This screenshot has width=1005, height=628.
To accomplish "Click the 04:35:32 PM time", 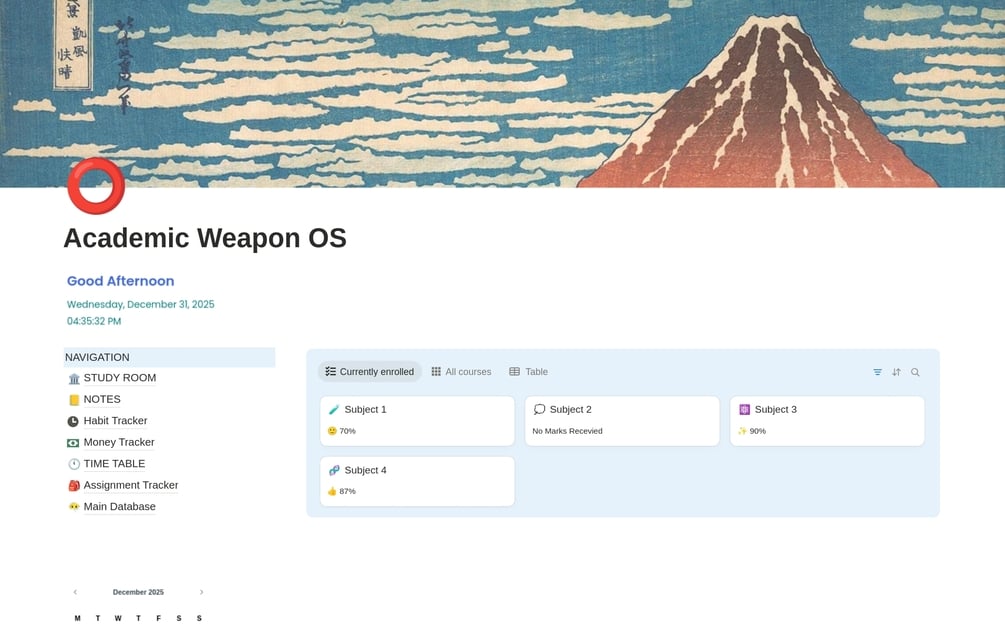I will click(x=94, y=321).
